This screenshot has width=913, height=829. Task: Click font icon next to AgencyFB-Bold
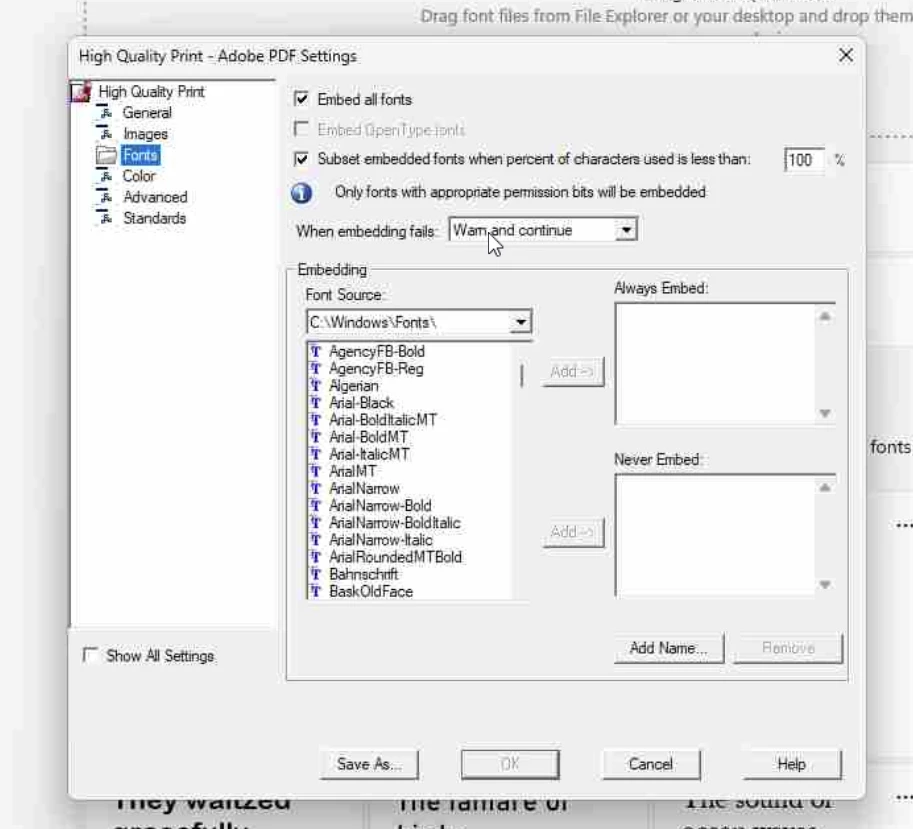[316, 351]
